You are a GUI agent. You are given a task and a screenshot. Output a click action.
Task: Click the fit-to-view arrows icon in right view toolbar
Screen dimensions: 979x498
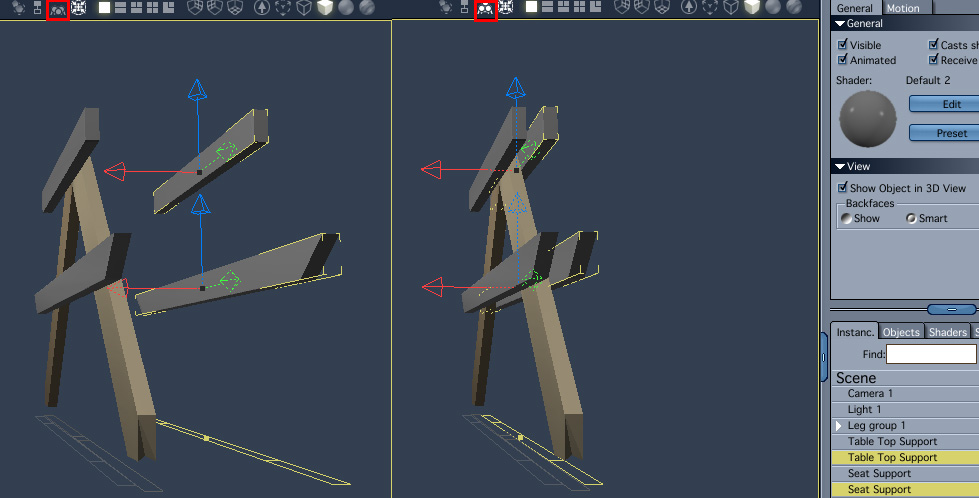point(506,7)
